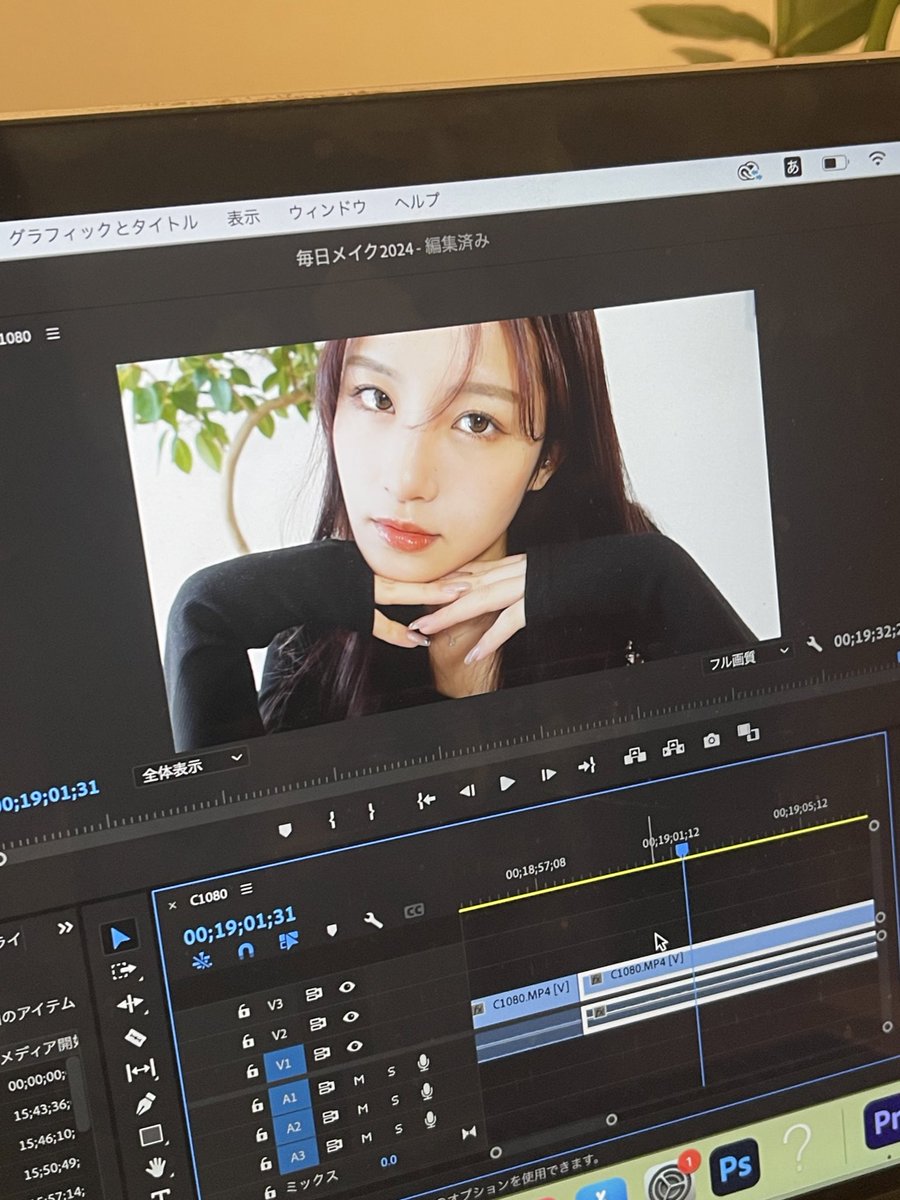Open the 表示 menu
Screen dimensions: 900x1200
coord(243,216)
